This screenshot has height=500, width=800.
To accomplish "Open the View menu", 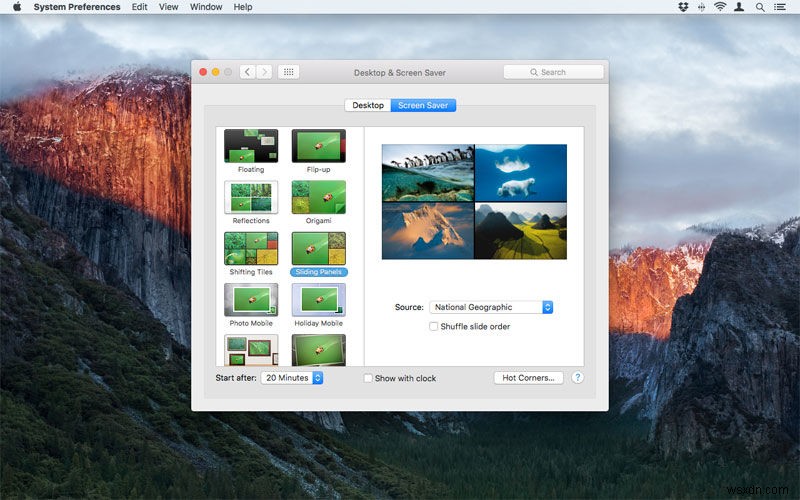I will [x=169, y=7].
